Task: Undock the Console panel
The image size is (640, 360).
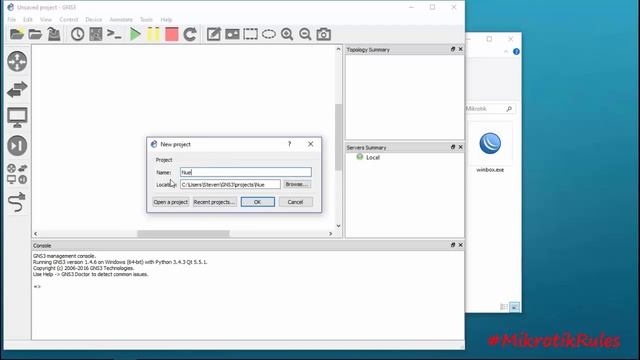Action: point(453,245)
